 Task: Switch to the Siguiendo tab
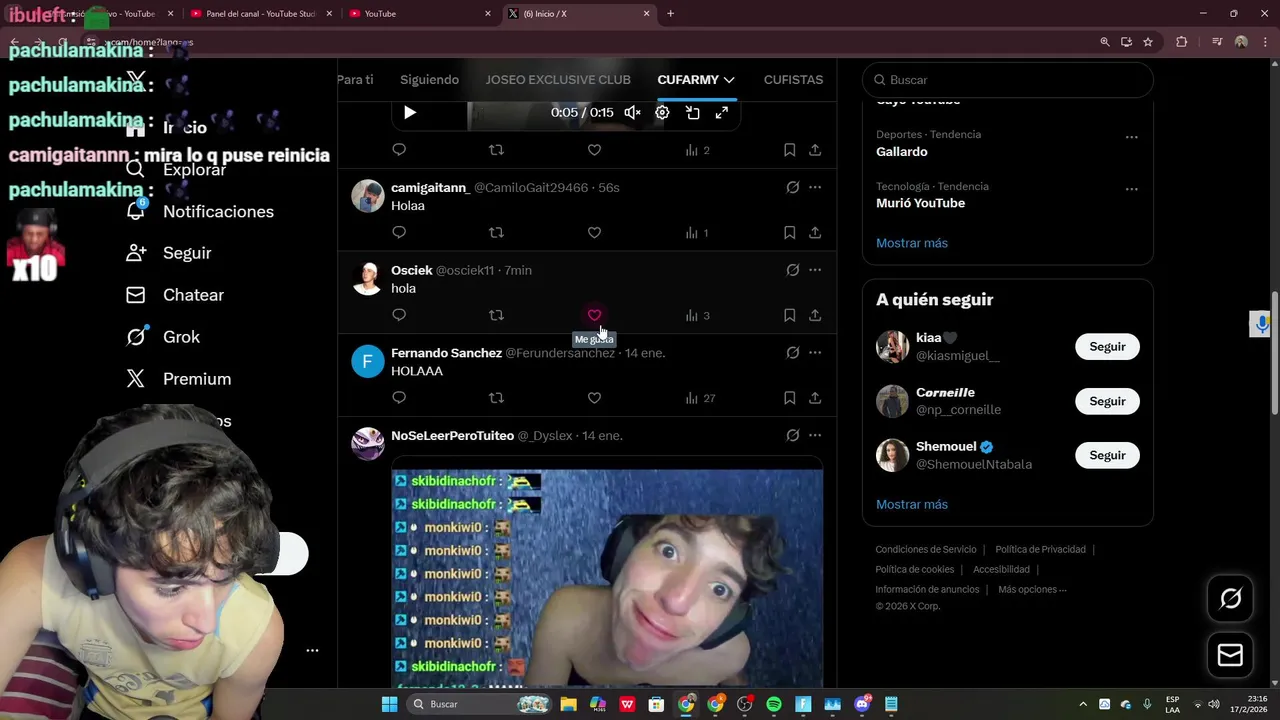(429, 80)
